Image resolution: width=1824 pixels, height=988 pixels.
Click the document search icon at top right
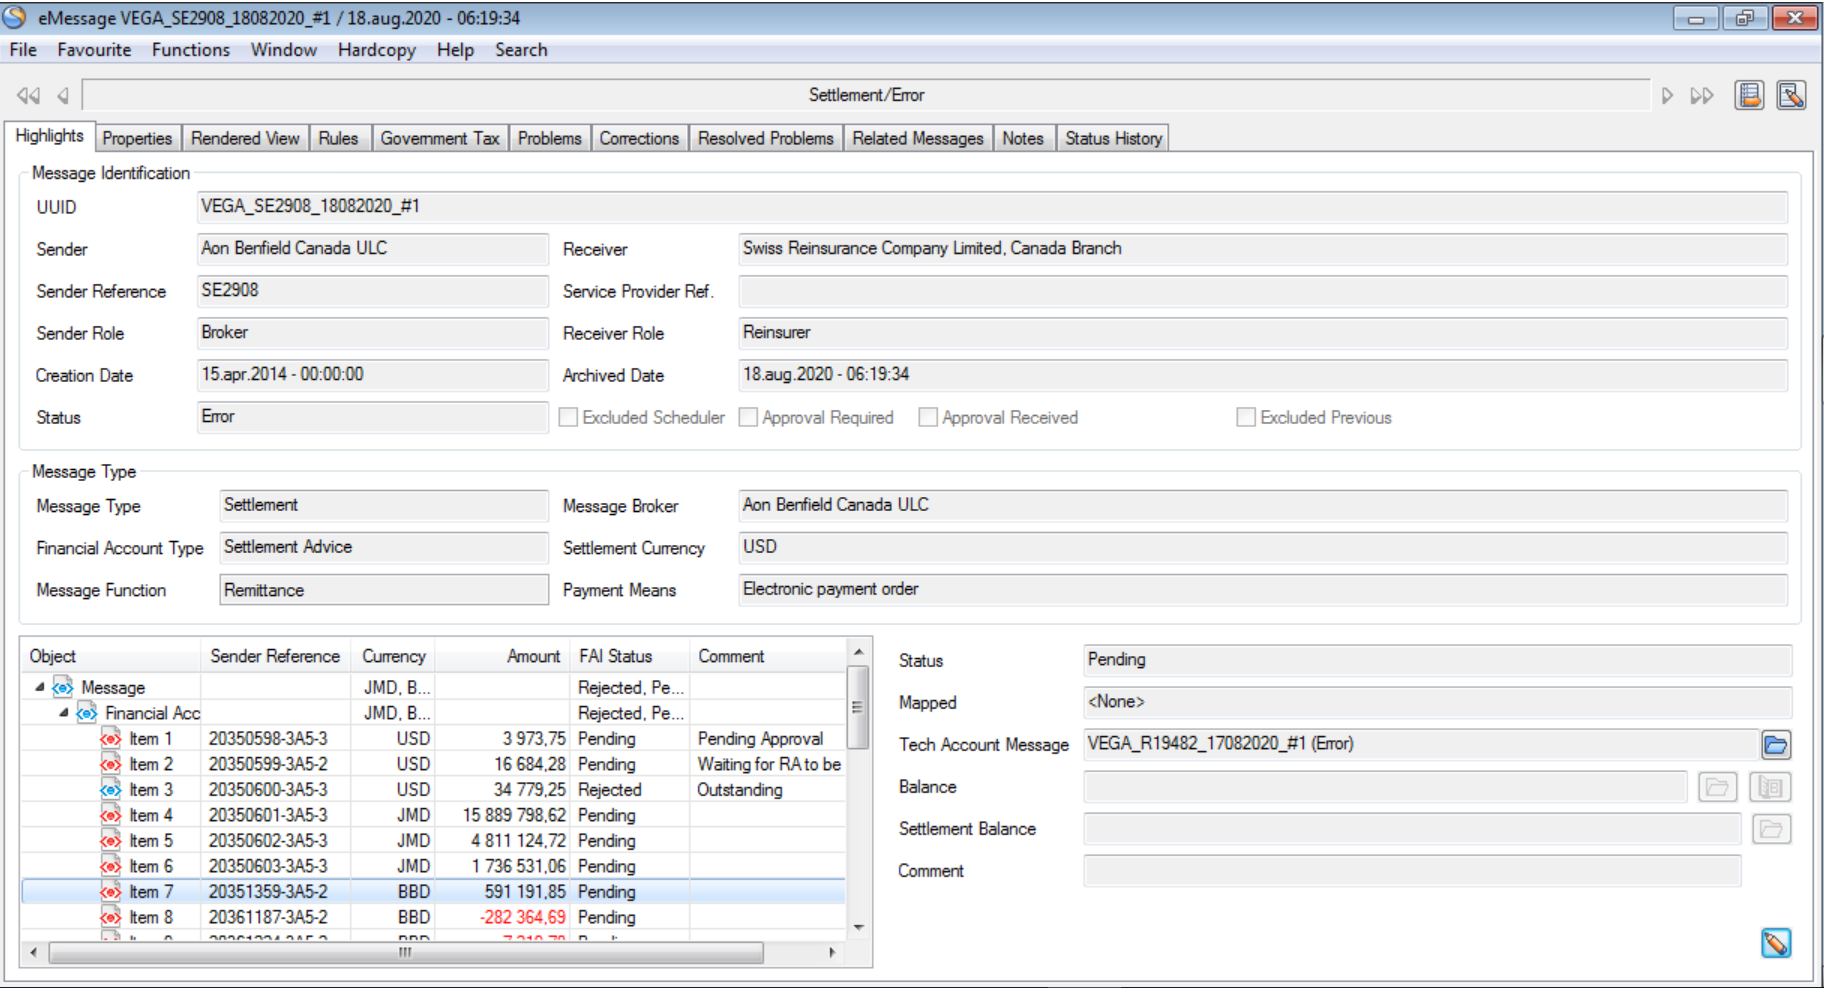(x=1791, y=95)
